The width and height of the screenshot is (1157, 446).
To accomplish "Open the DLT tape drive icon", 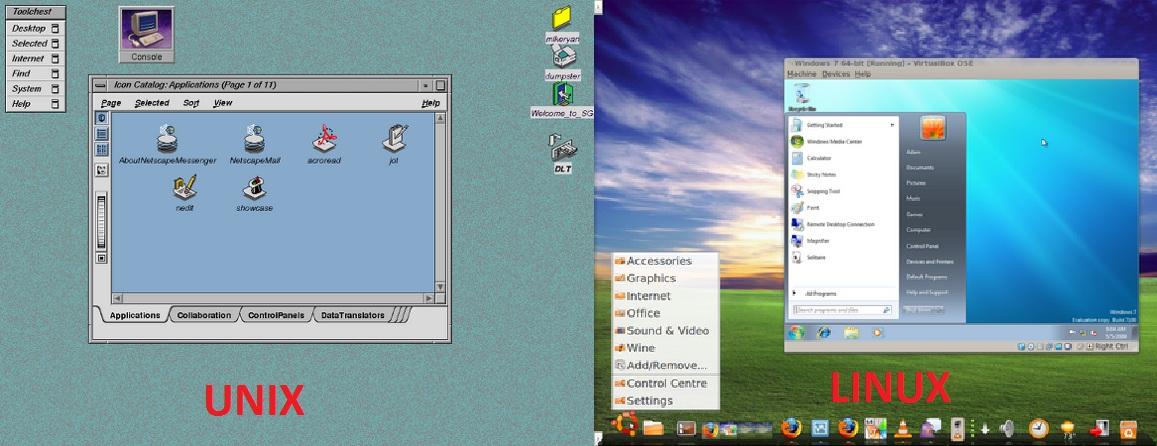I will click(x=562, y=146).
